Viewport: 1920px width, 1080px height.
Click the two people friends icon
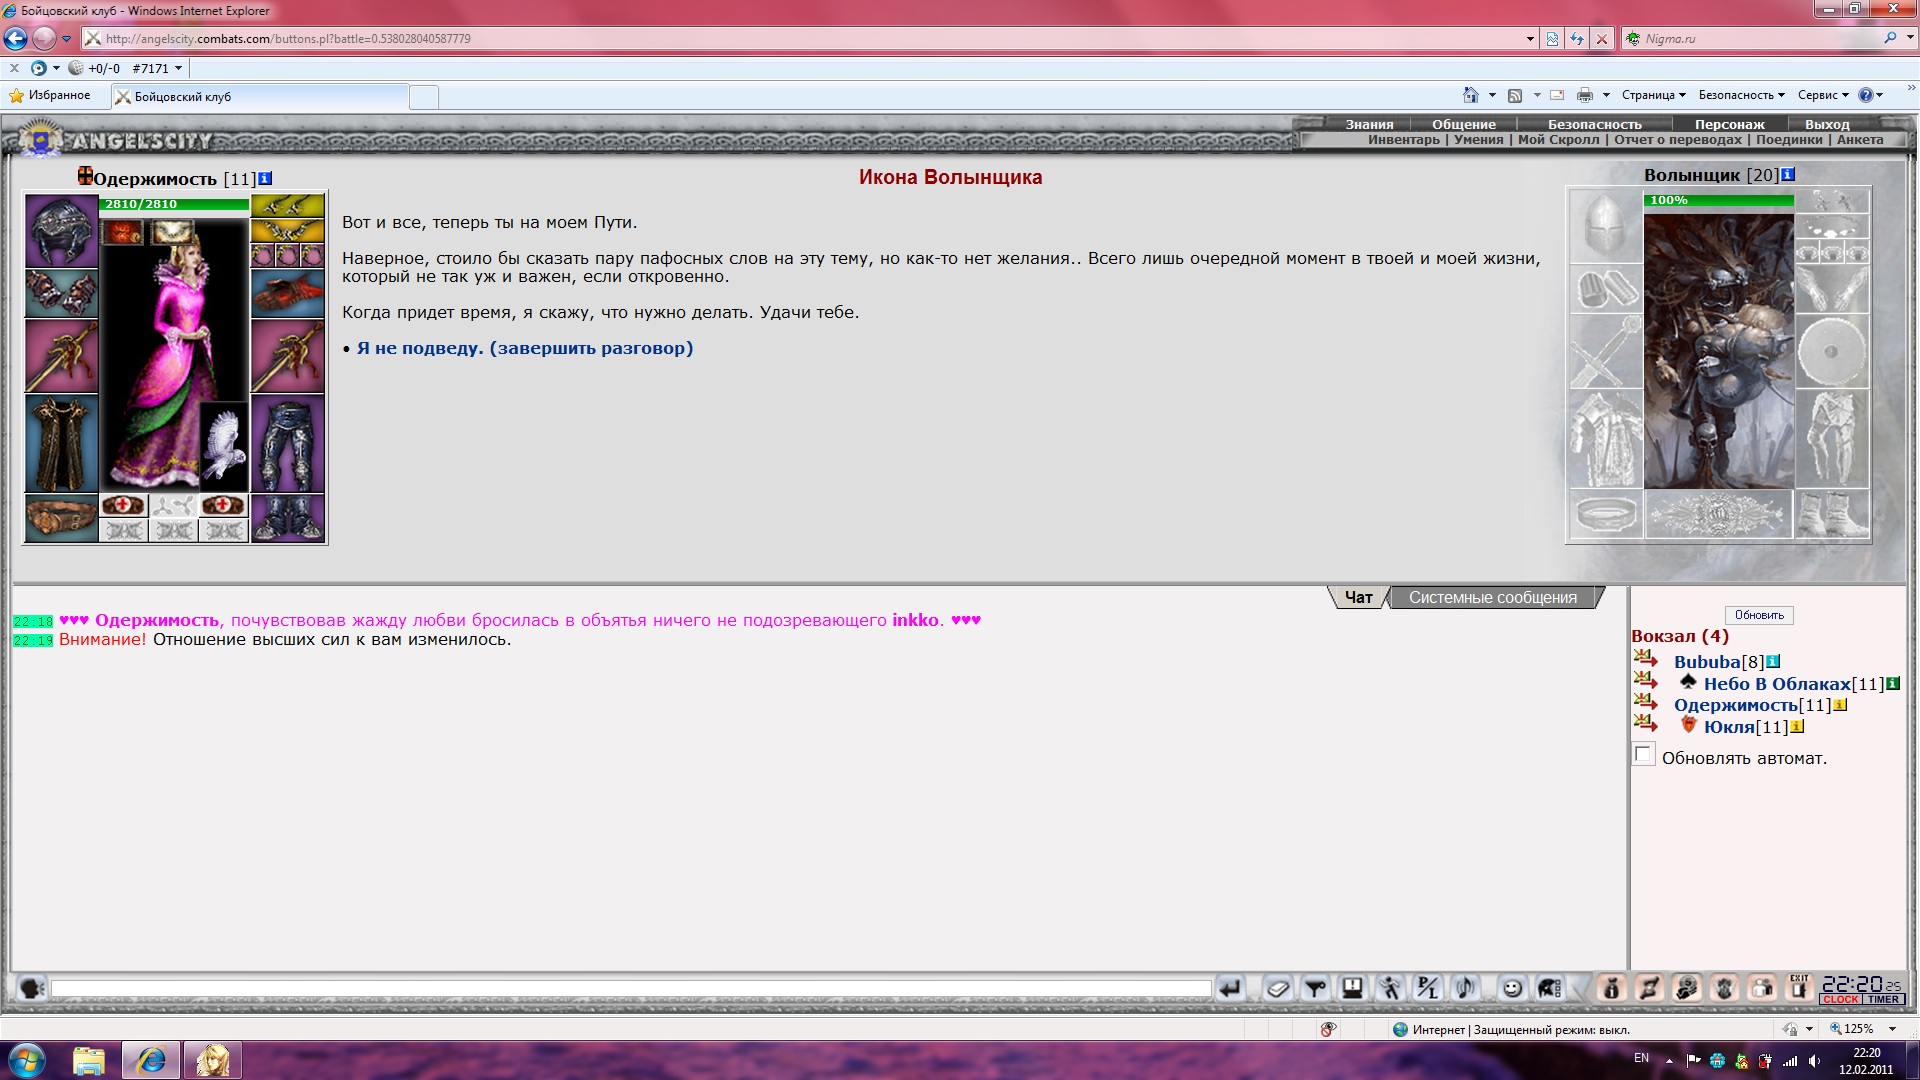pos(1762,988)
